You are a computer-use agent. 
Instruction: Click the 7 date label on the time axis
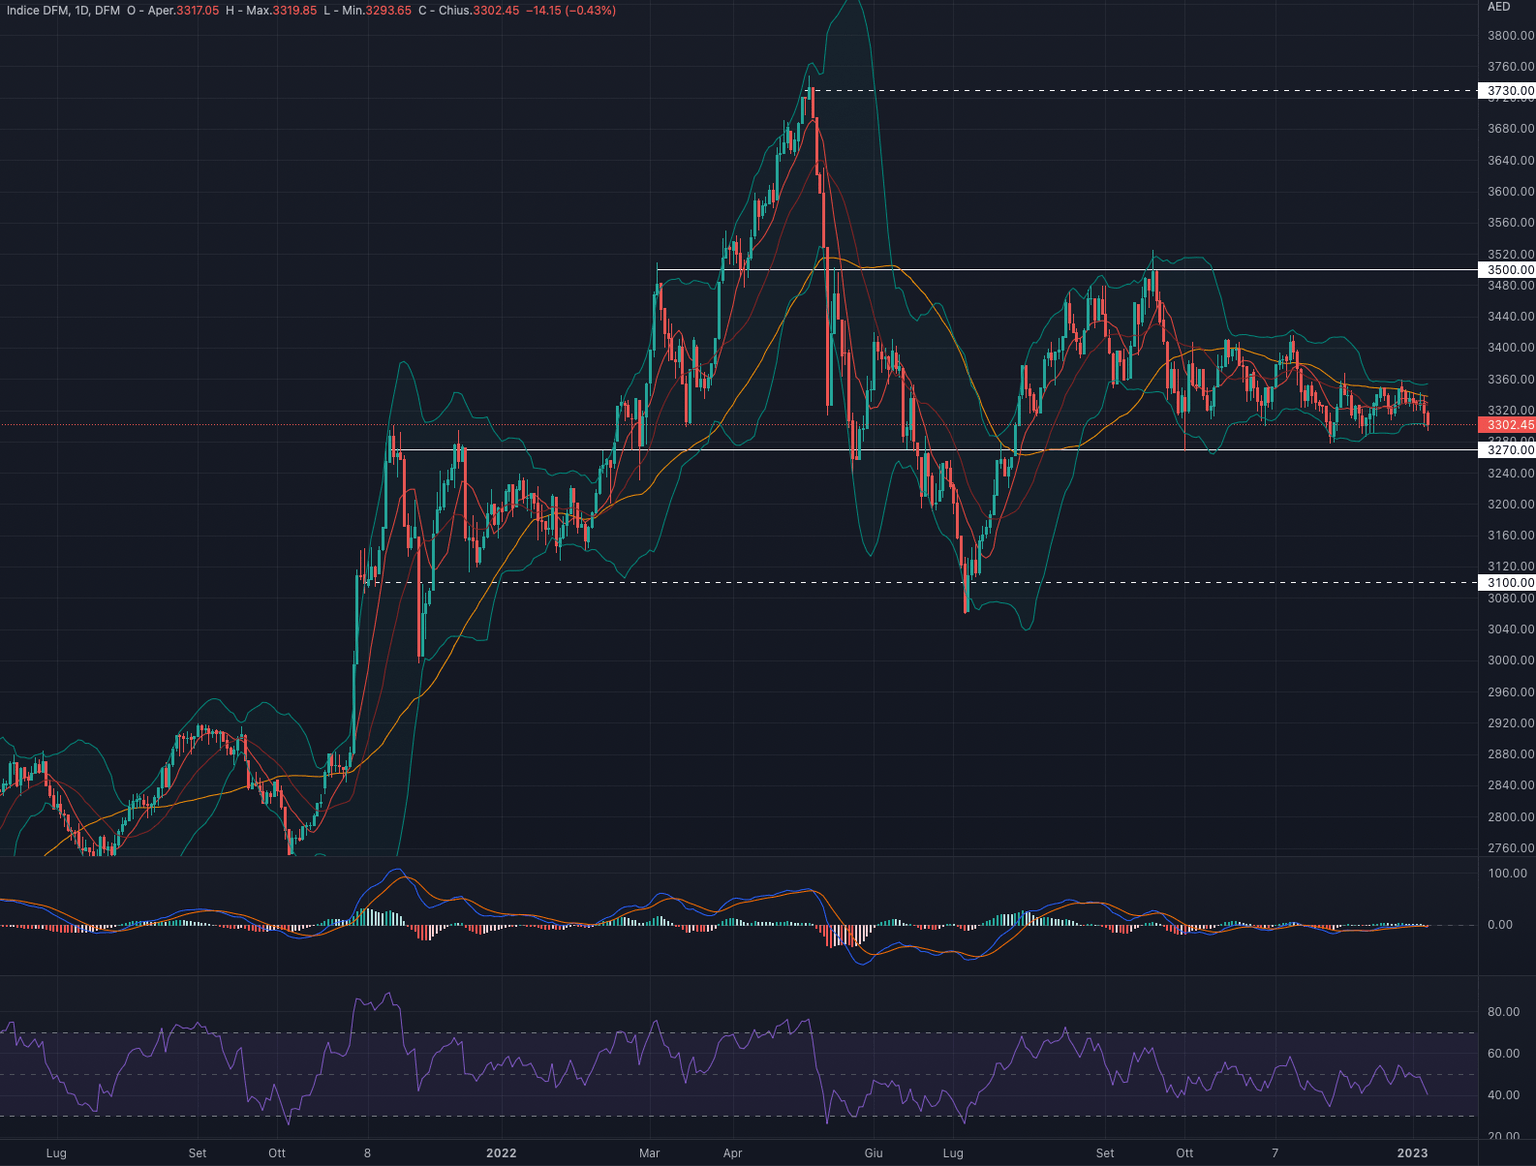click(1275, 1153)
